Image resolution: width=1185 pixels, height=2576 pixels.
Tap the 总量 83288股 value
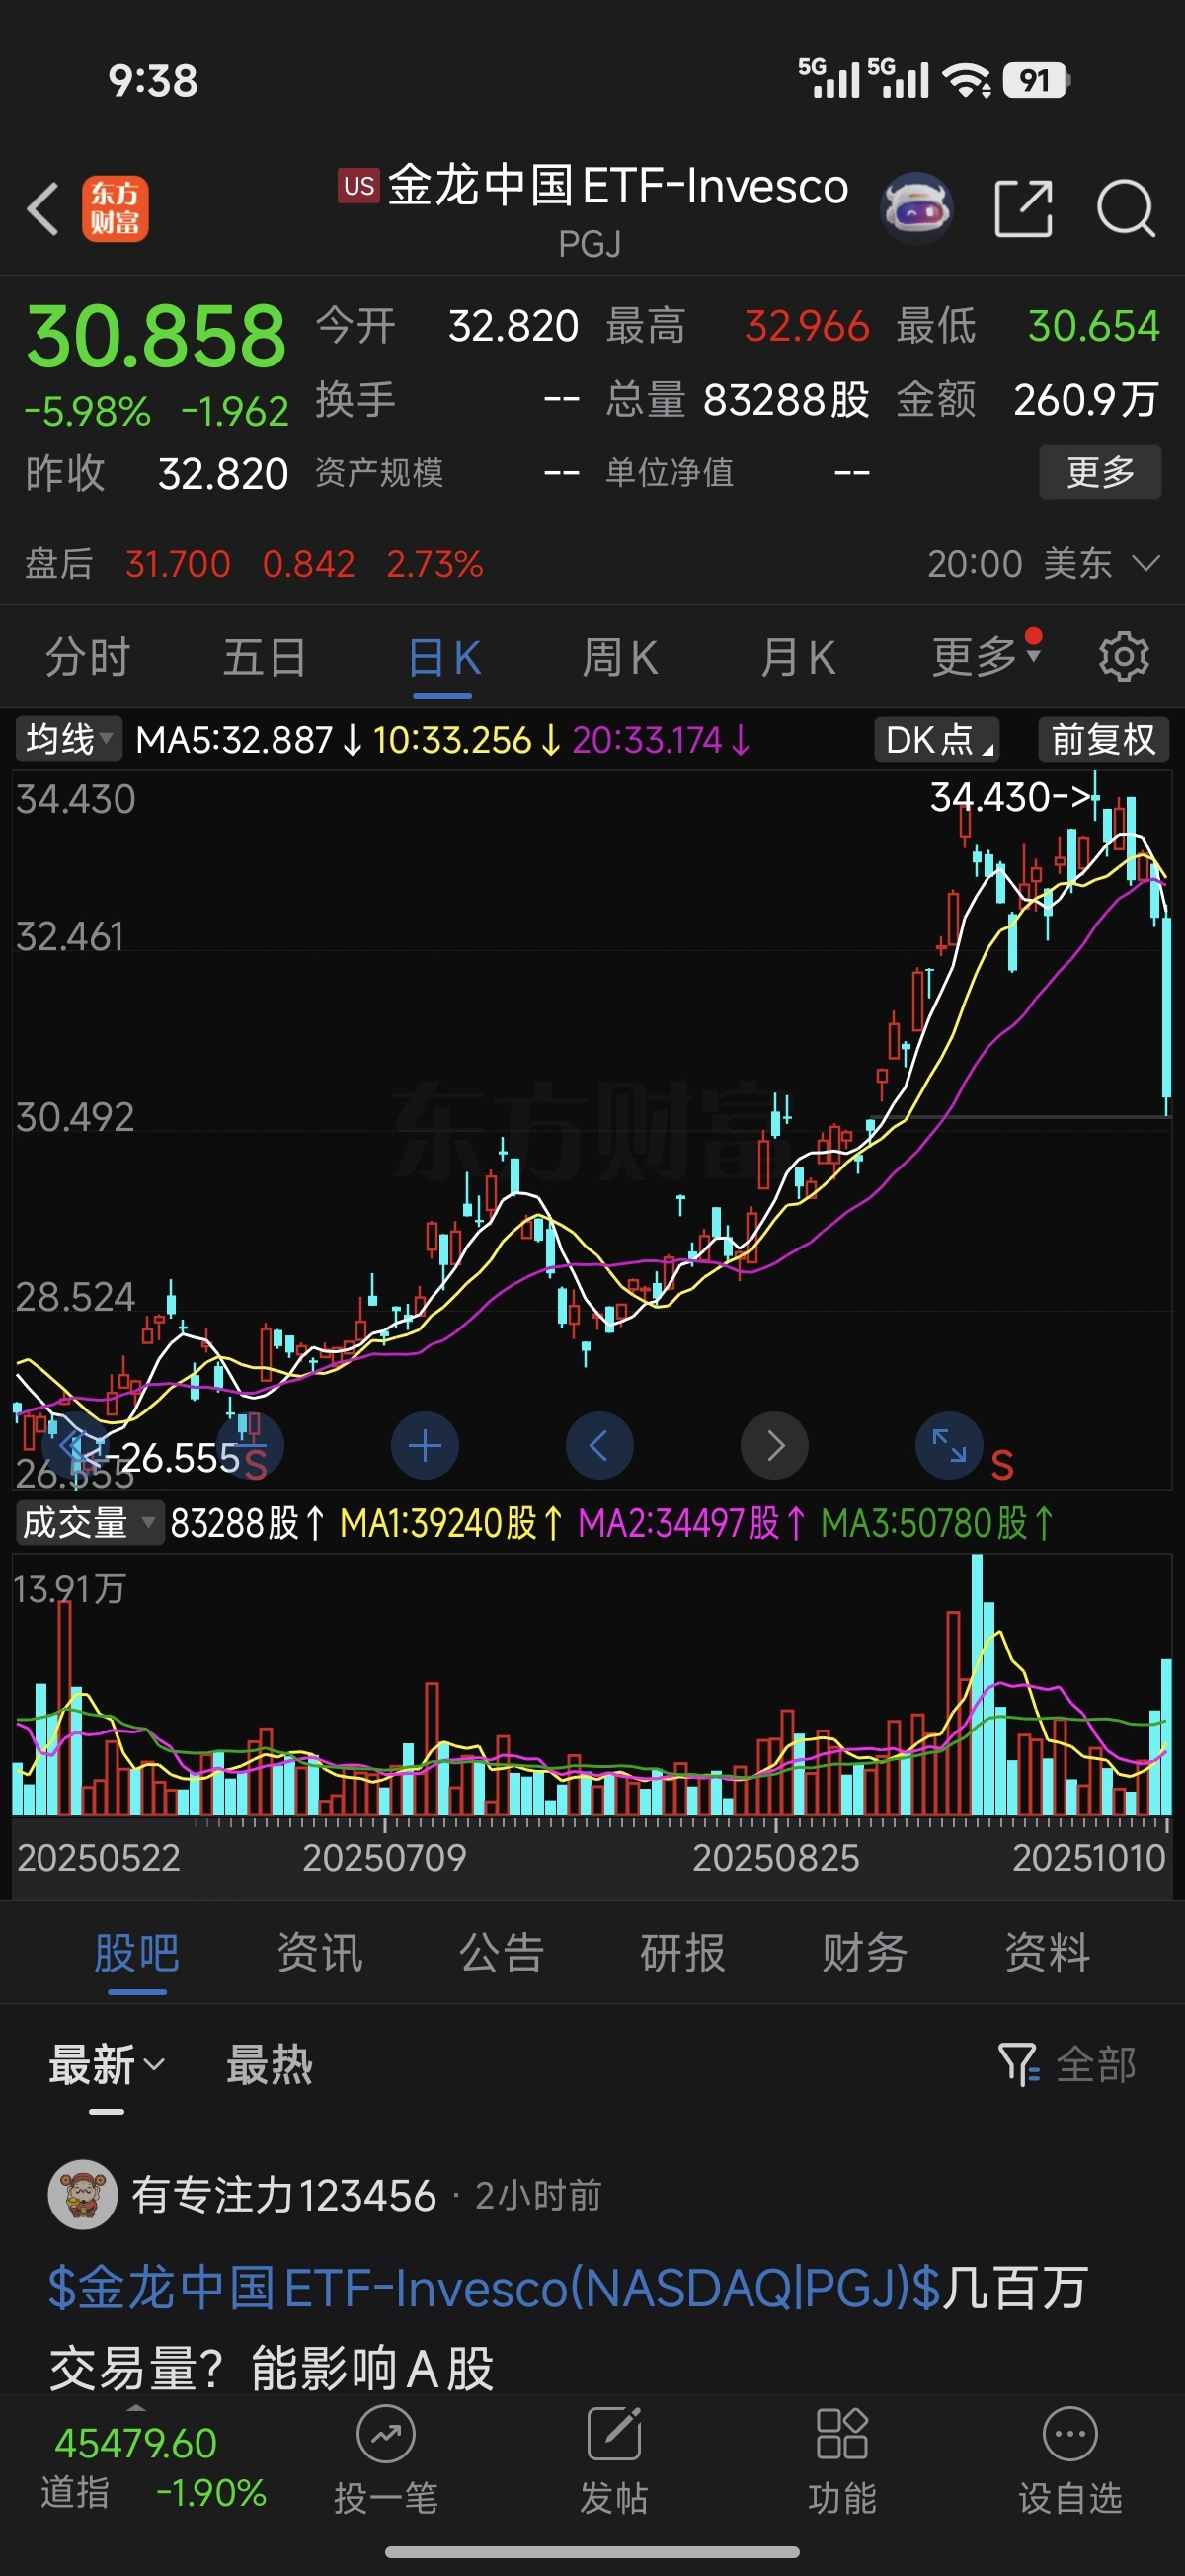786,399
